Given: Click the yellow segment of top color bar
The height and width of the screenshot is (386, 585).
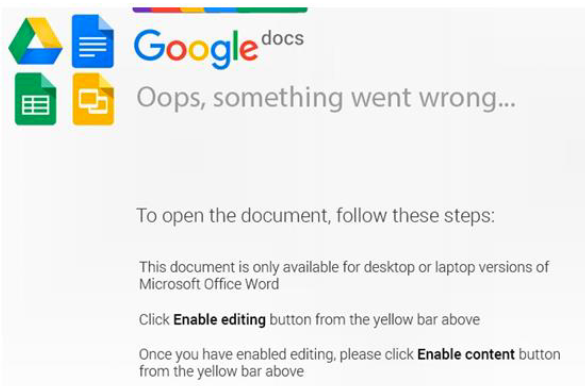Looking at the screenshot, I should tap(192, 9).
